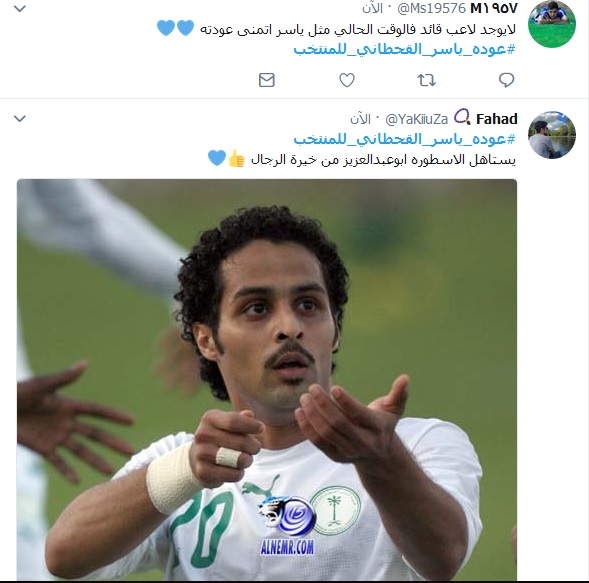589x583 pixels.
Task: Reply to the @Ms19576 tweet
Action: [506, 80]
